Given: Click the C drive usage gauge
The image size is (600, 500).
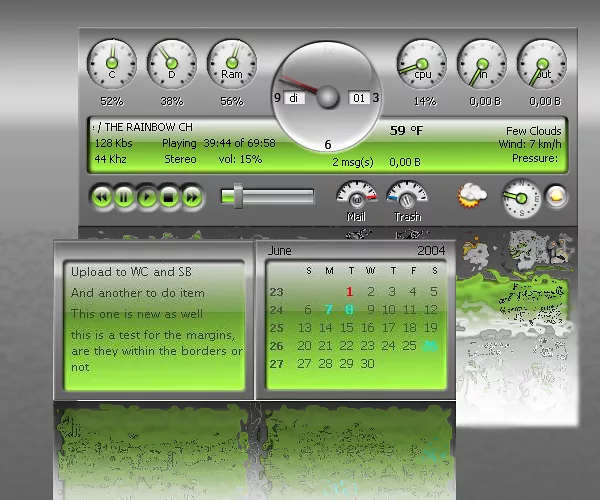Looking at the screenshot, I should [x=112, y=64].
